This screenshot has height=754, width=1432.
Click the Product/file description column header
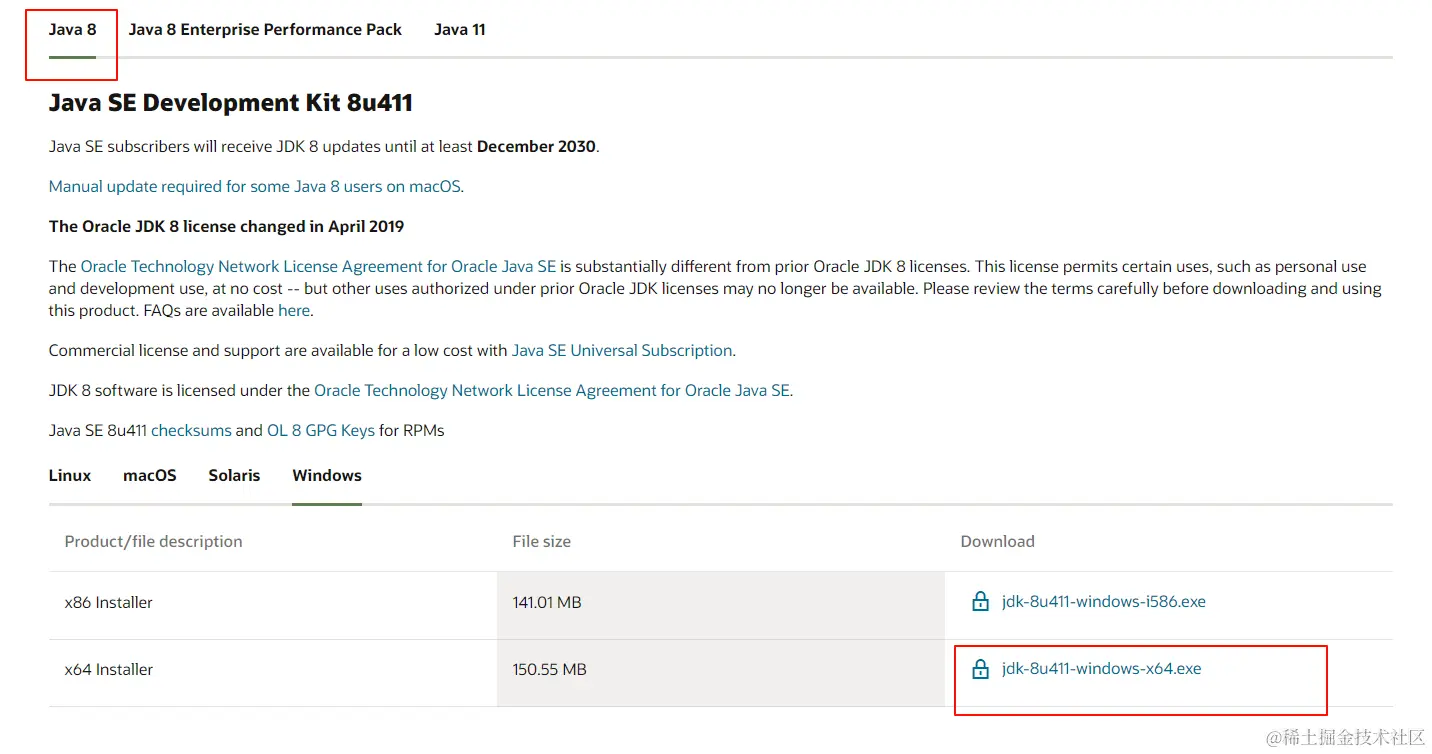[153, 542]
